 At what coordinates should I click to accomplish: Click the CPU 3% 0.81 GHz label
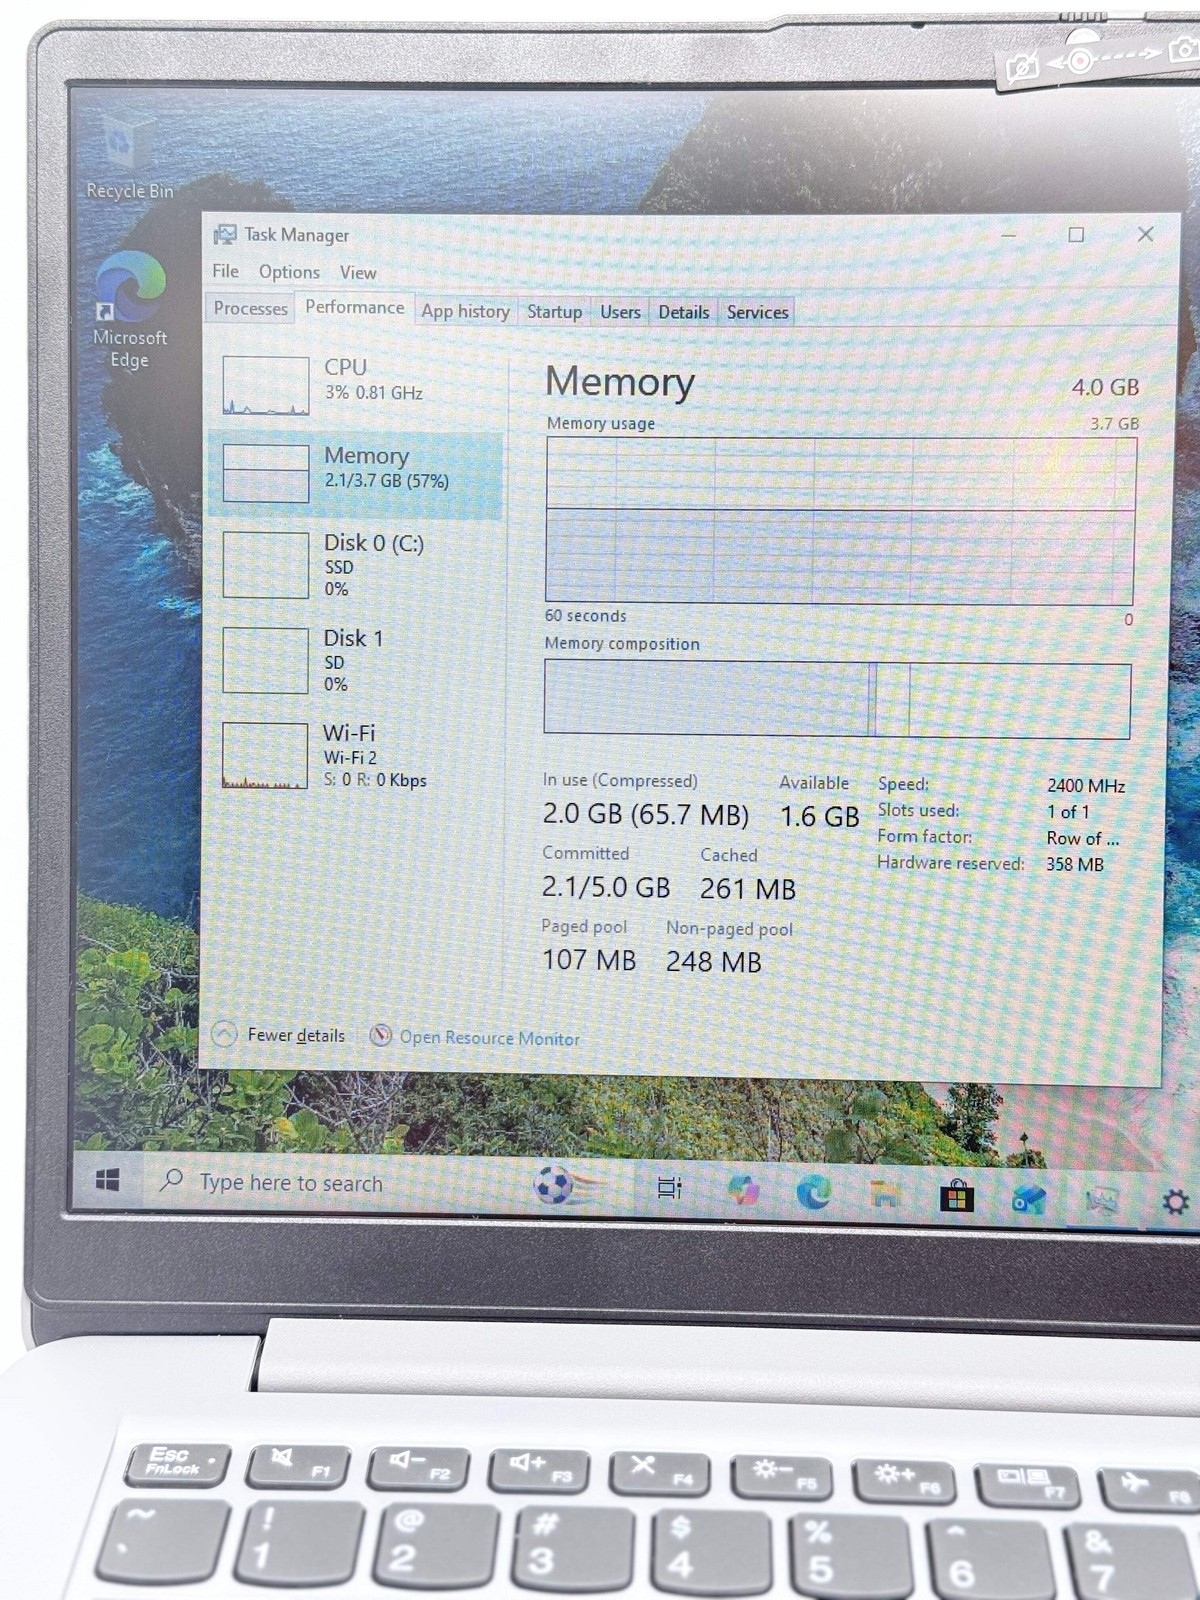(373, 380)
